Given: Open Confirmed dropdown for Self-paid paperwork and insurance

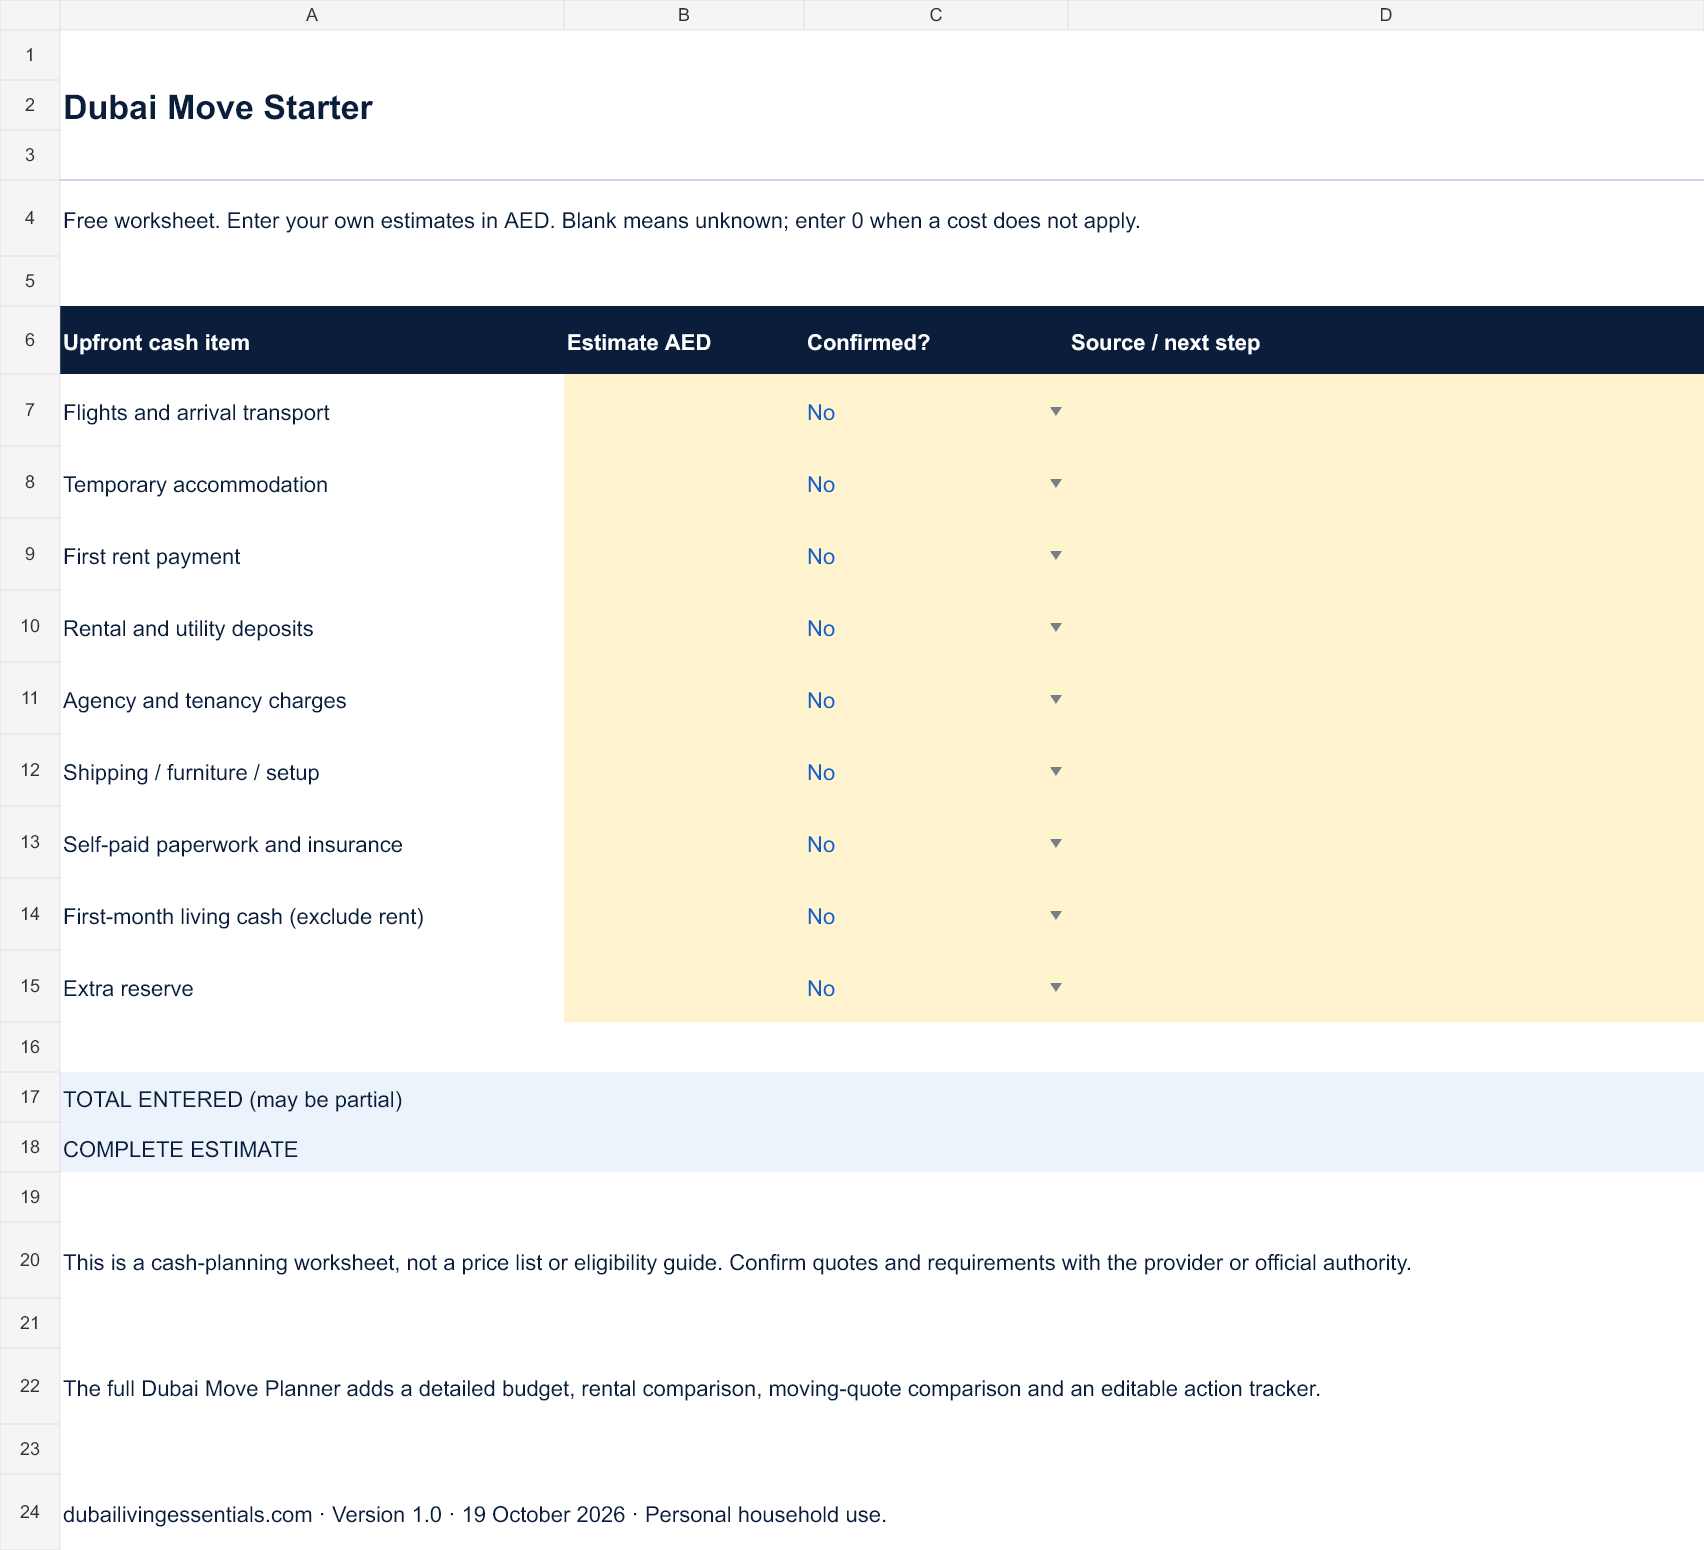Looking at the screenshot, I should [x=1055, y=843].
